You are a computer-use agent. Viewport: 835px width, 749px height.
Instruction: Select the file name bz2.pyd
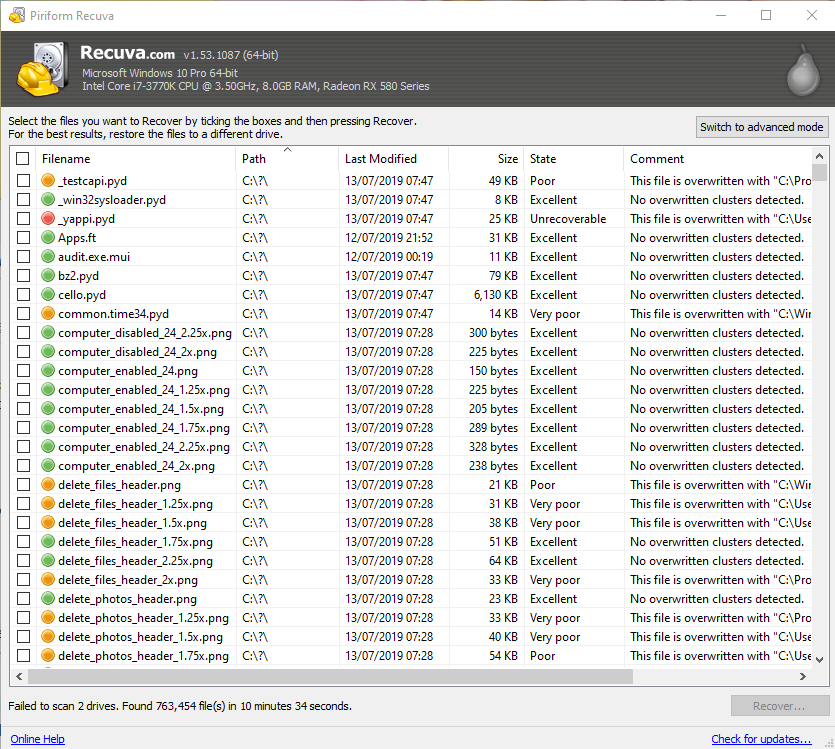[x=78, y=276]
